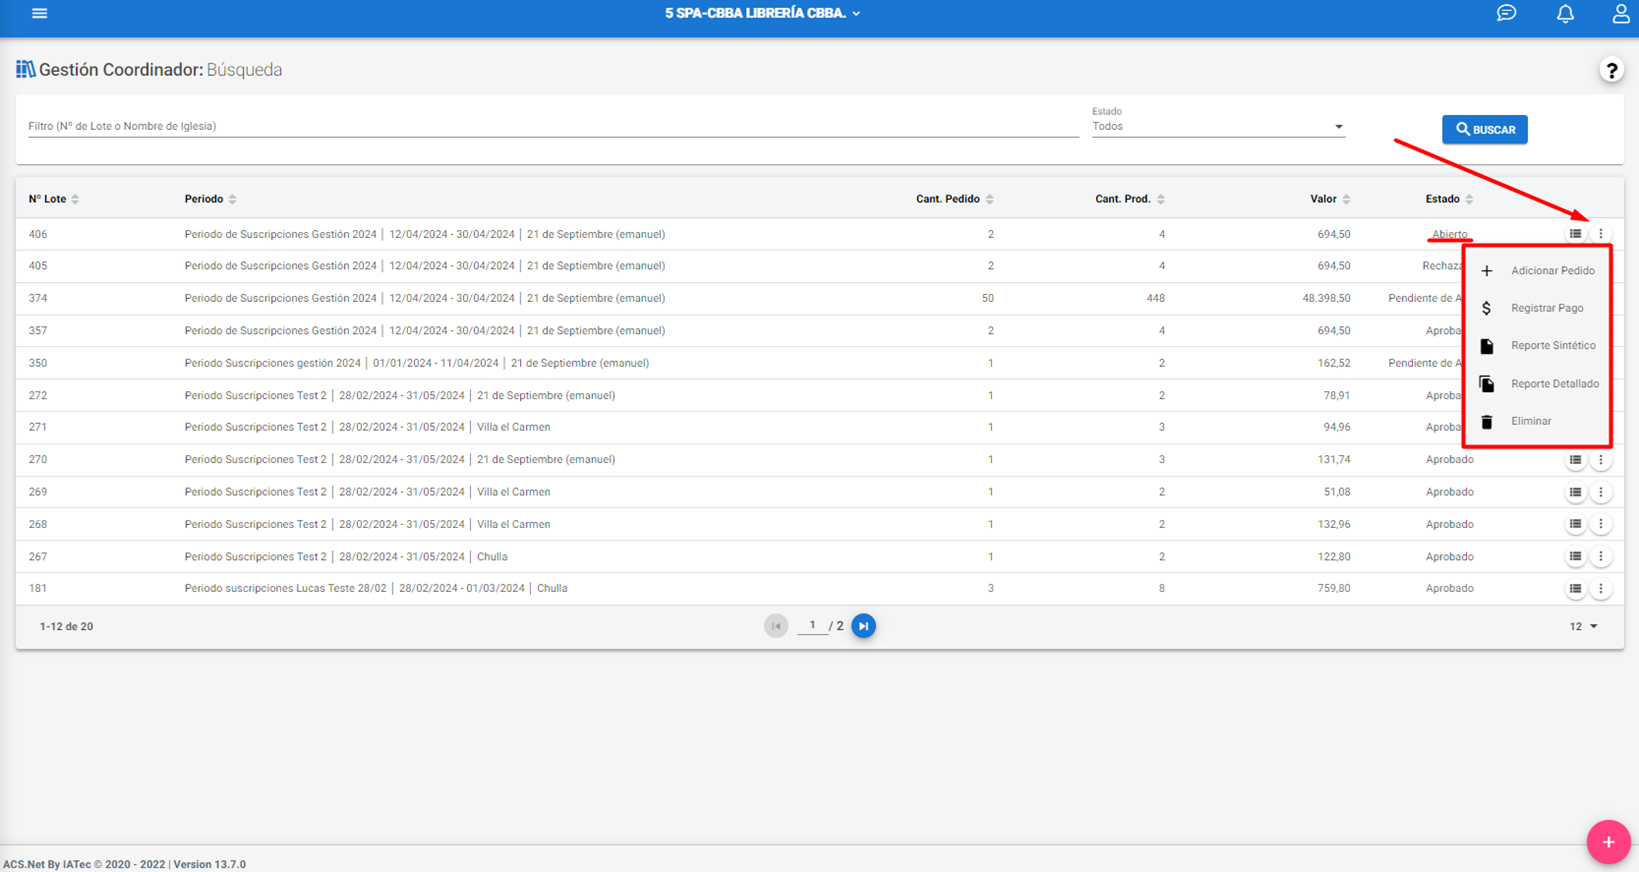Select Adicionar Pedido from the context menu
The image size is (1639, 872).
[1537, 271]
